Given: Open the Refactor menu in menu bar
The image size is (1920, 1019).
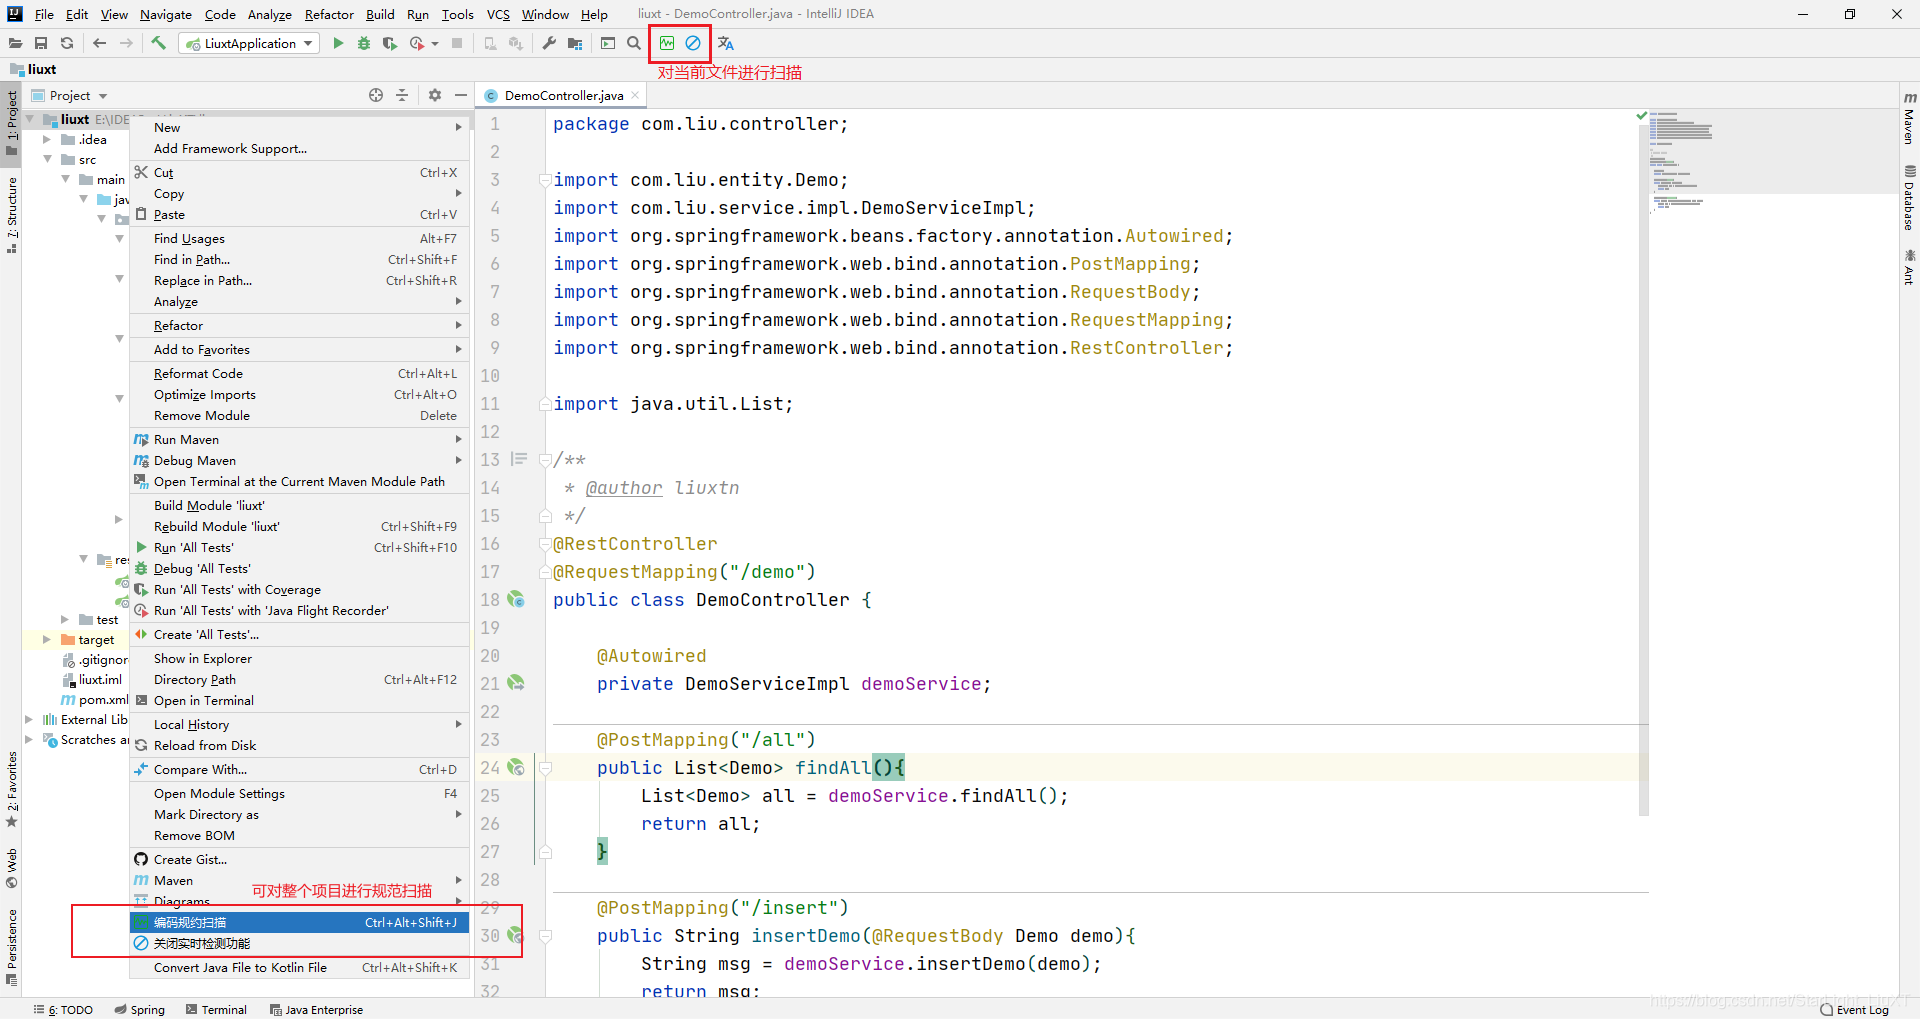Looking at the screenshot, I should 329,14.
